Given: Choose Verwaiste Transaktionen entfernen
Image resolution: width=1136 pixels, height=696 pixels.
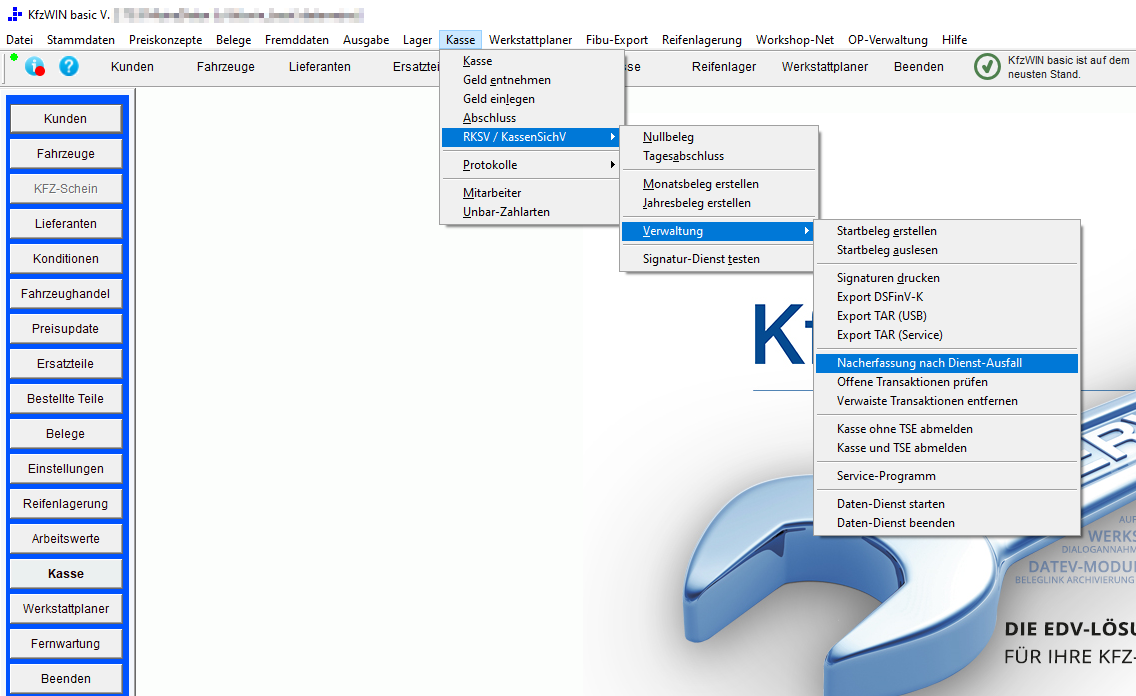Looking at the screenshot, I should click(x=946, y=401).
